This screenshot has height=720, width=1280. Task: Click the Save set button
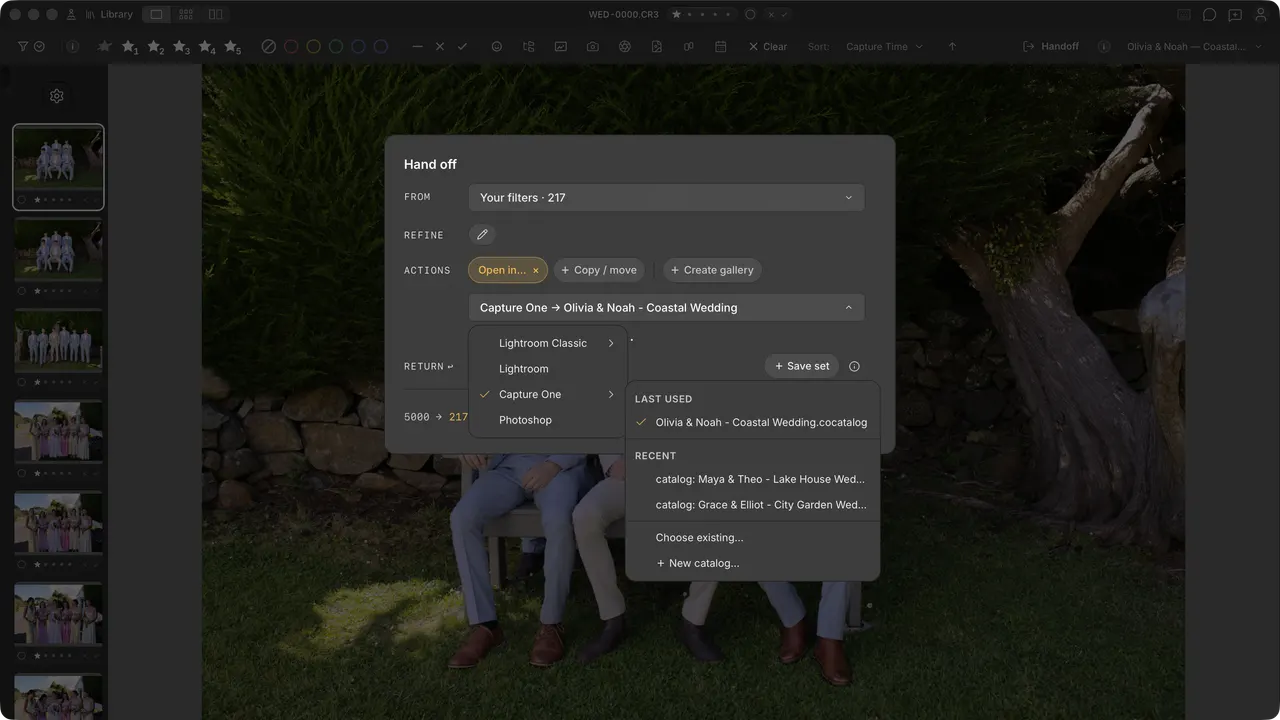(x=802, y=366)
